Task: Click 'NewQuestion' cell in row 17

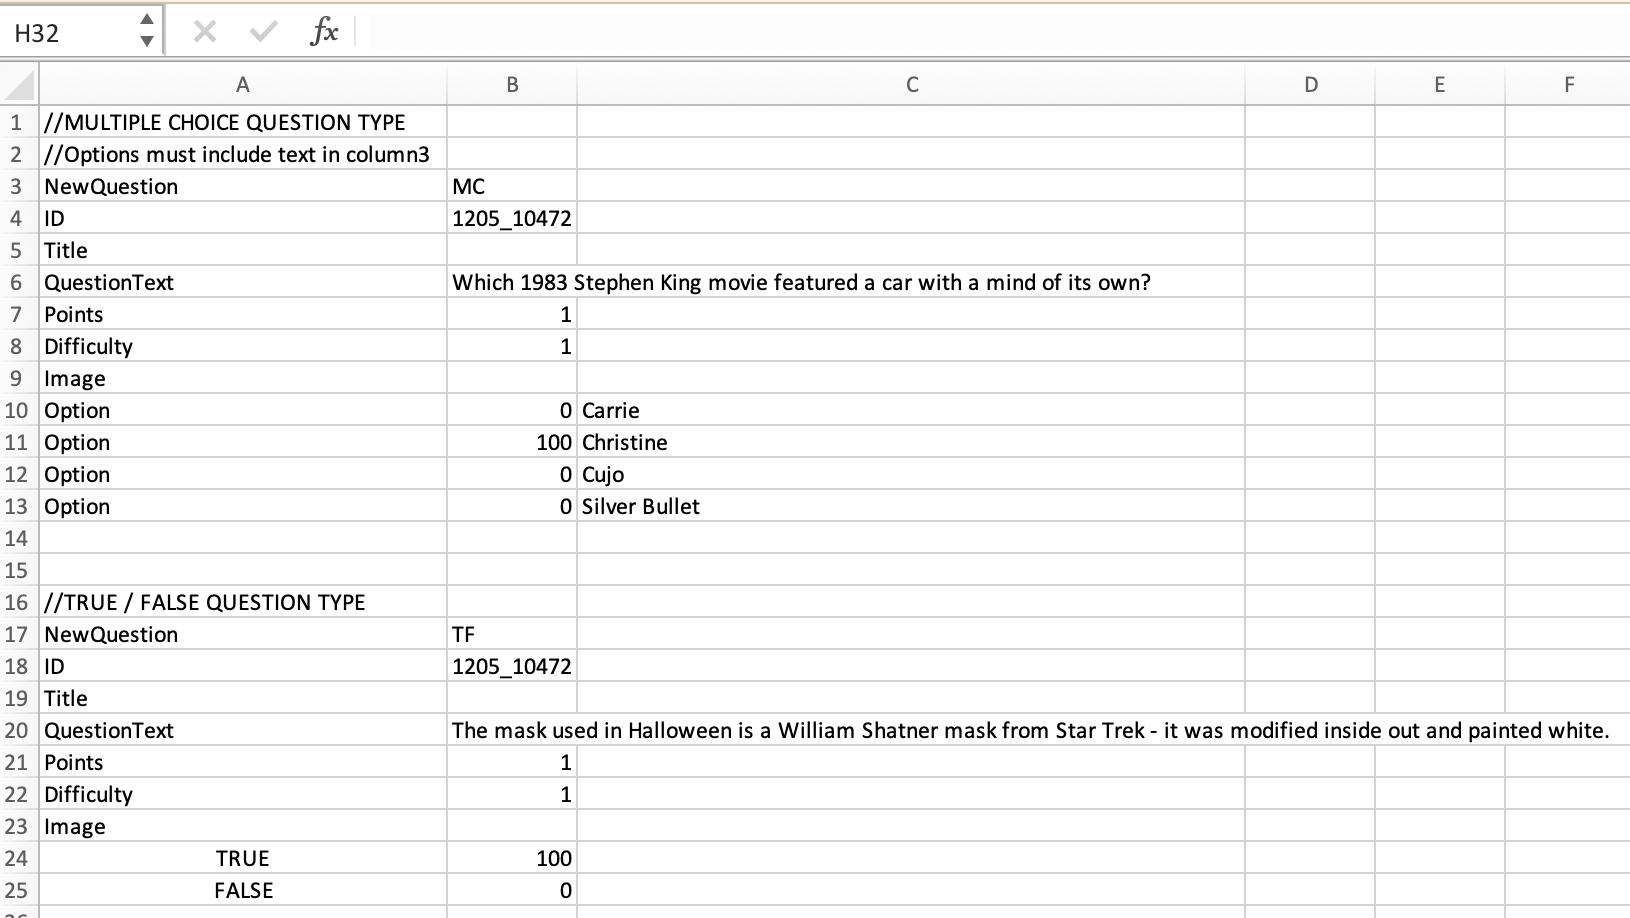Action: pos(243,634)
